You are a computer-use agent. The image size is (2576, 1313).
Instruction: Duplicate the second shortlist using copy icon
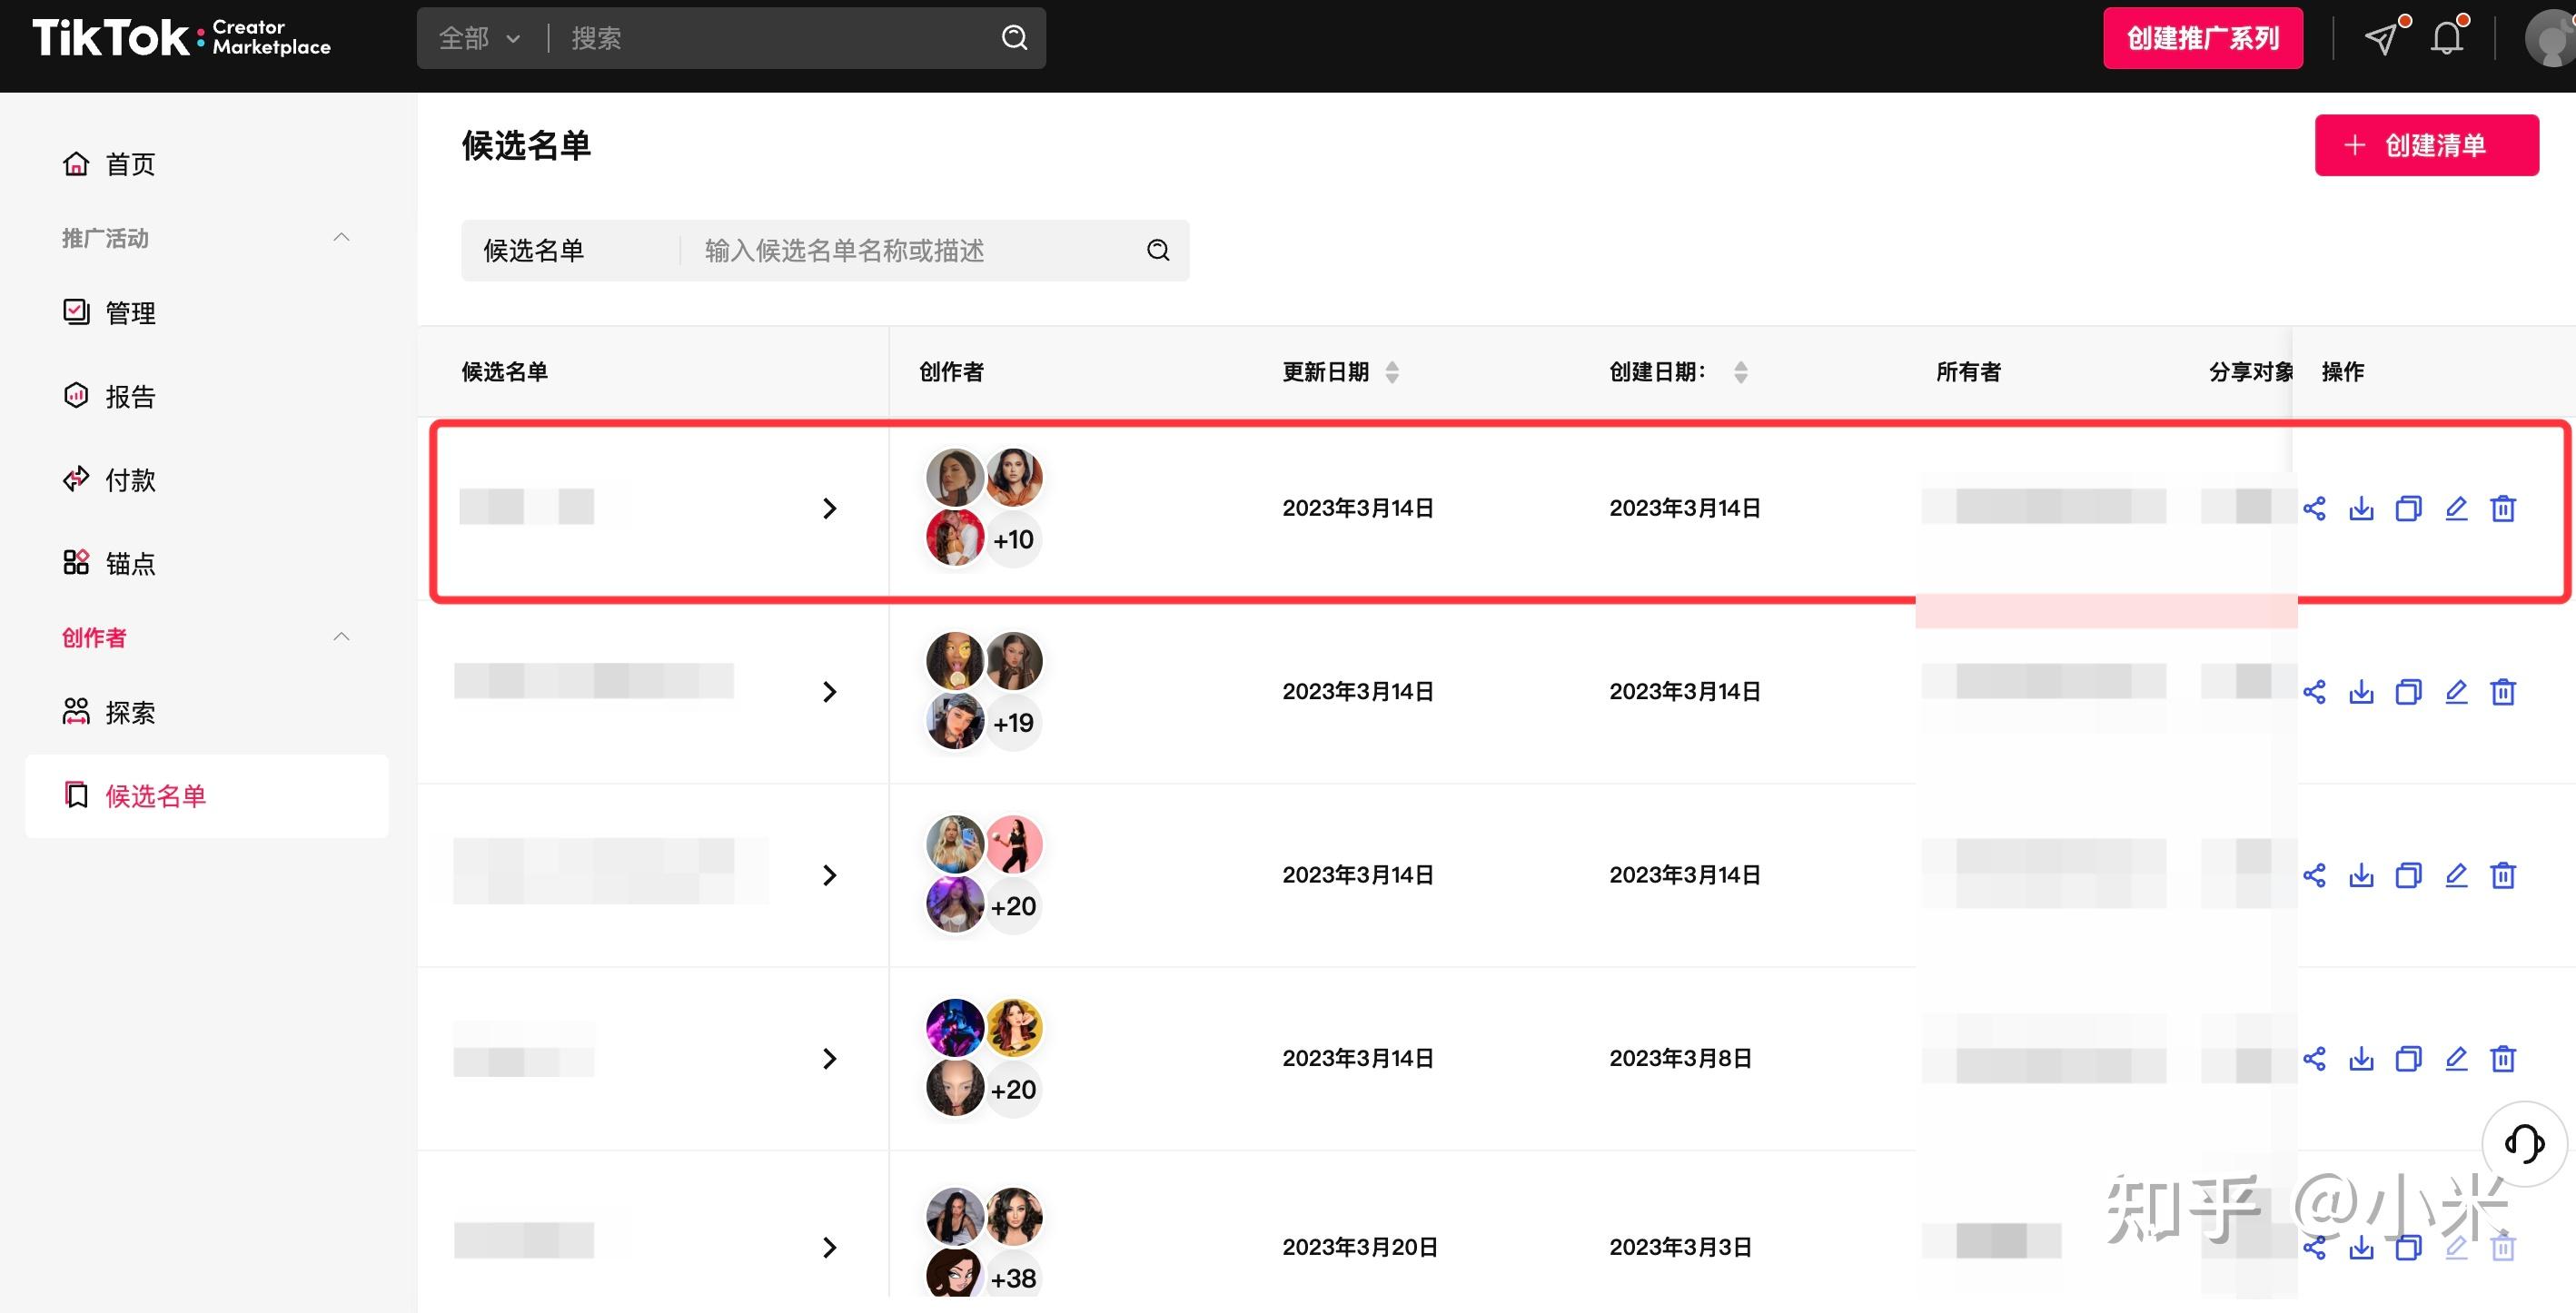(x=2408, y=692)
